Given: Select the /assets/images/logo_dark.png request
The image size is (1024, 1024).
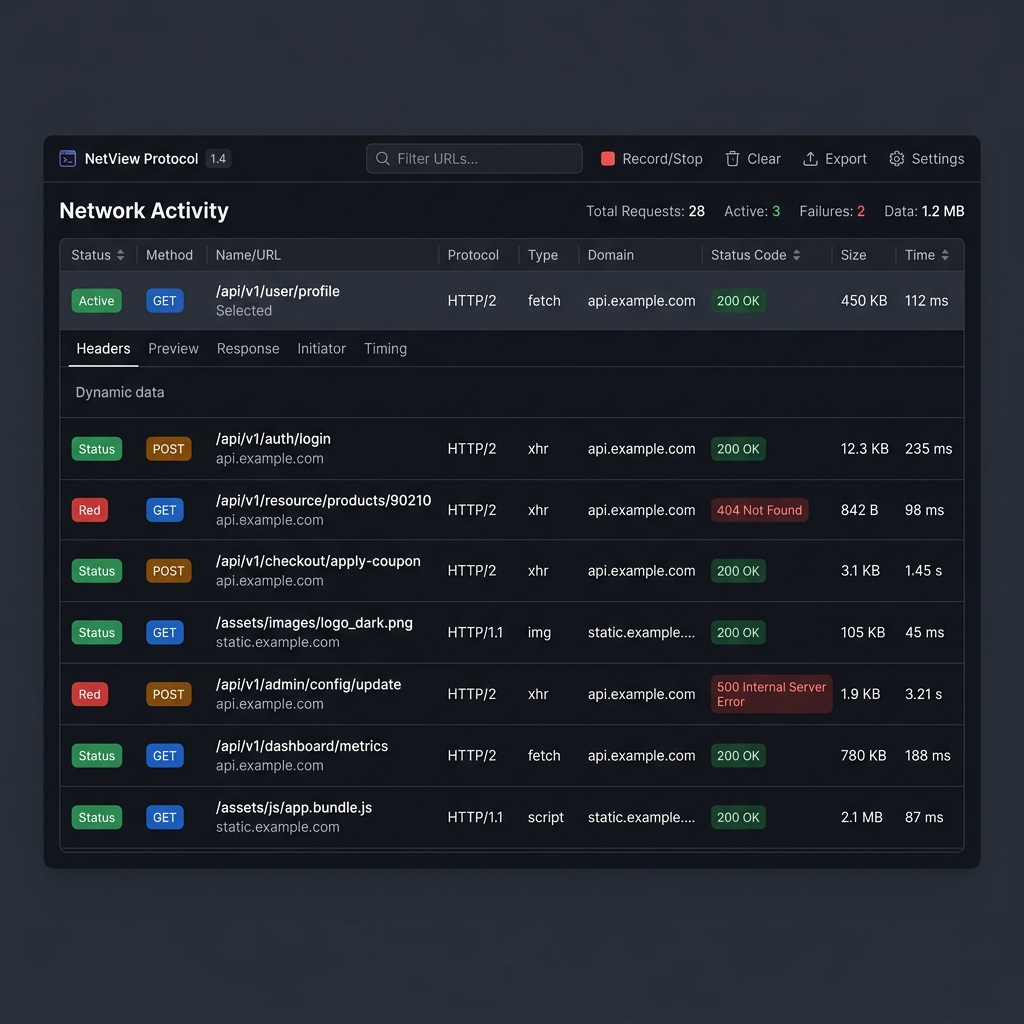Looking at the screenshot, I should point(512,632).
